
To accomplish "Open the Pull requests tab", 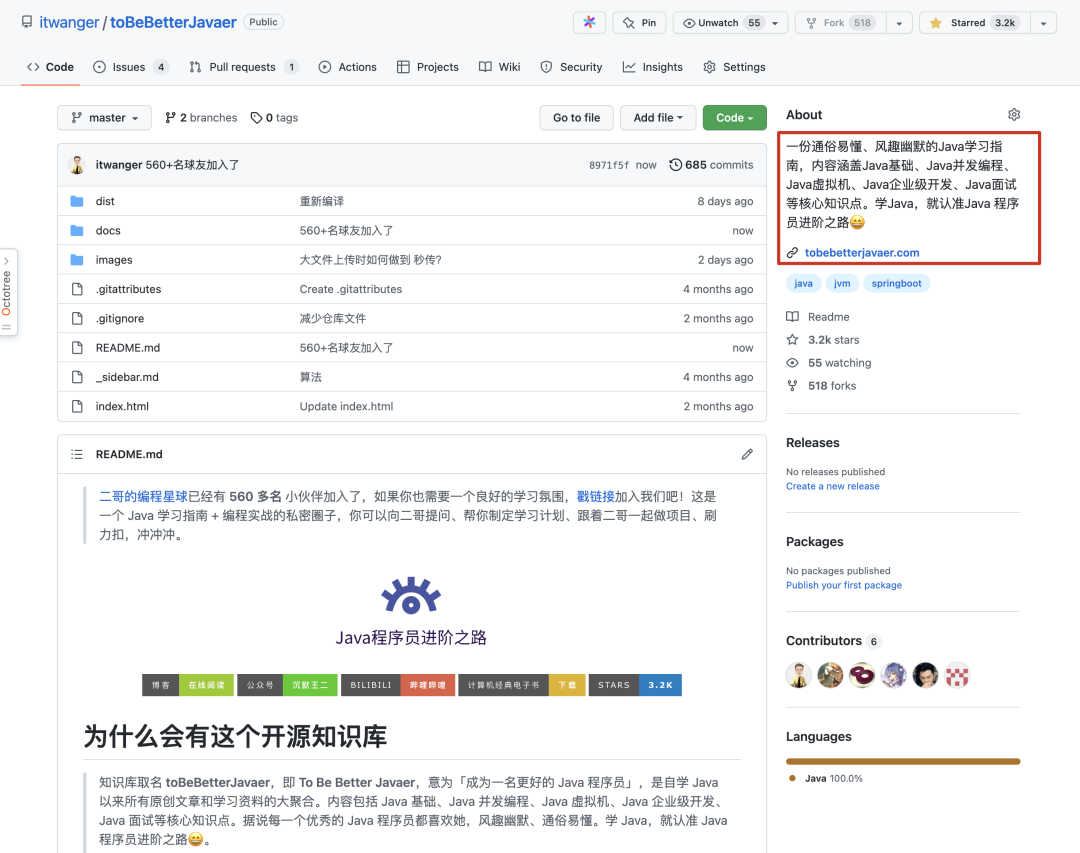I will (x=244, y=67).
